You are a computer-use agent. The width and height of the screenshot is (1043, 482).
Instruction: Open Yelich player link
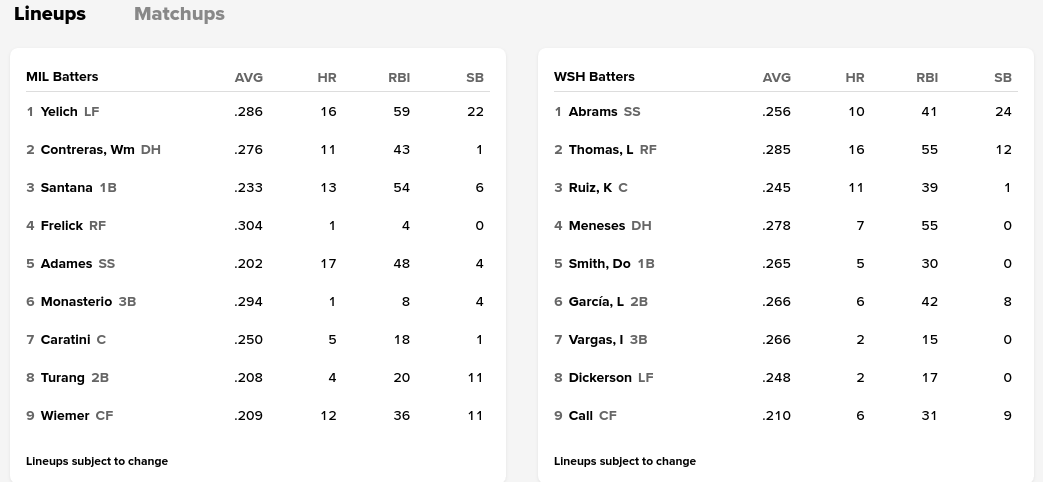(x=59, y=112)
